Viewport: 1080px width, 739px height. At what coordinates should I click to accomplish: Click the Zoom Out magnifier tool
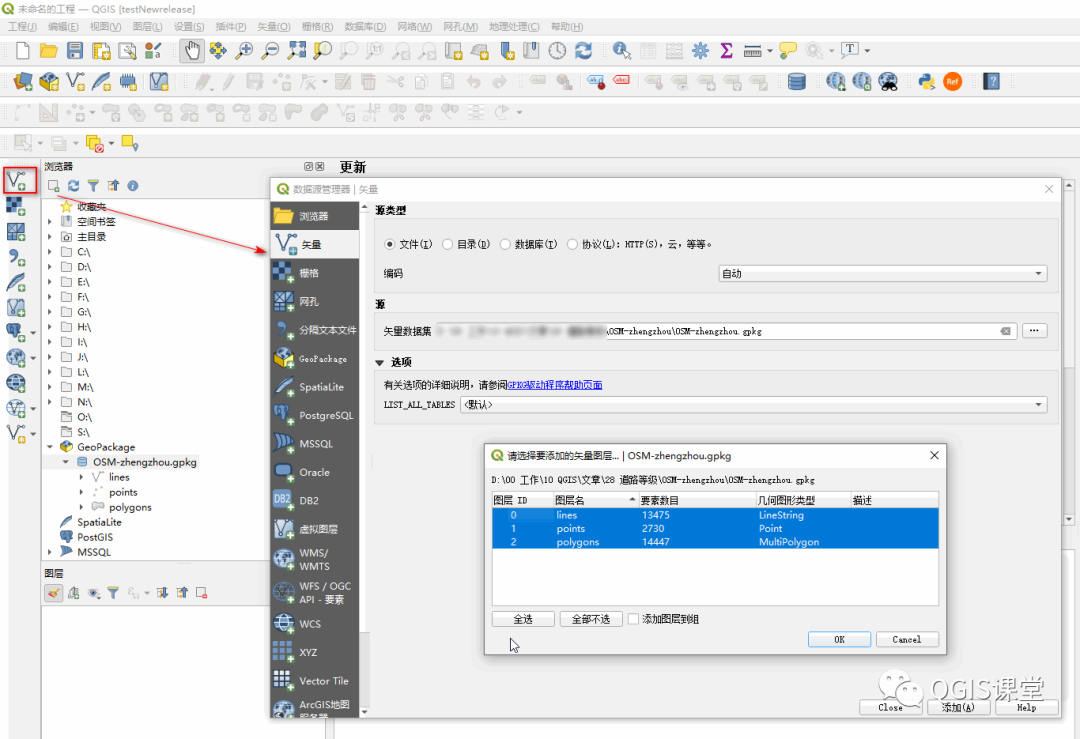(x=270, y=50)
